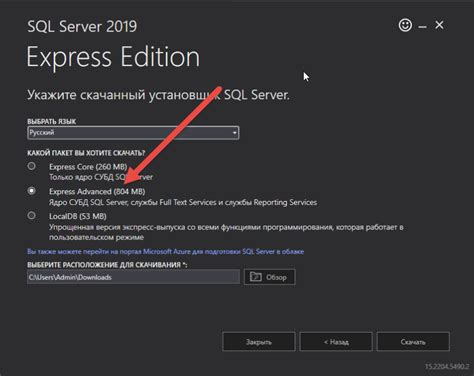Select the Express Core (260 MB) radio button
This screenshot has height=376, width=474.
tap(32, 166)
